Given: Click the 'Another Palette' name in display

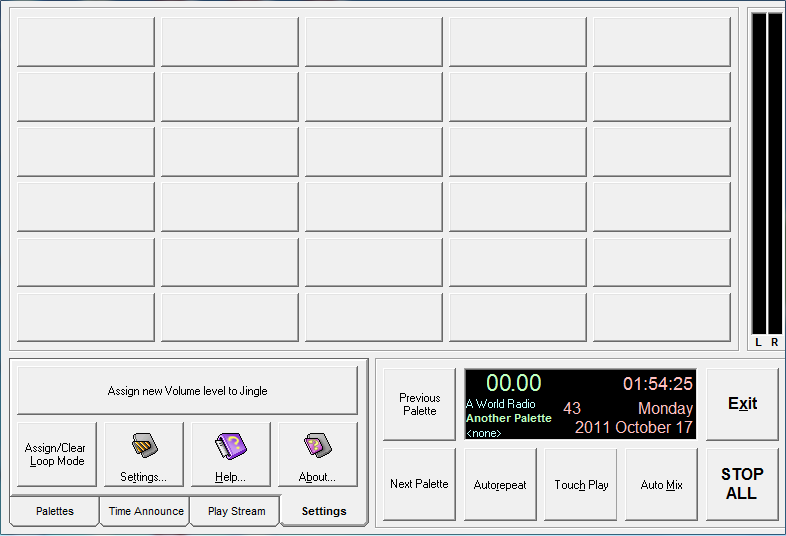Looking at the screenshot, I should pyautogui.click(x=508, y=418).
